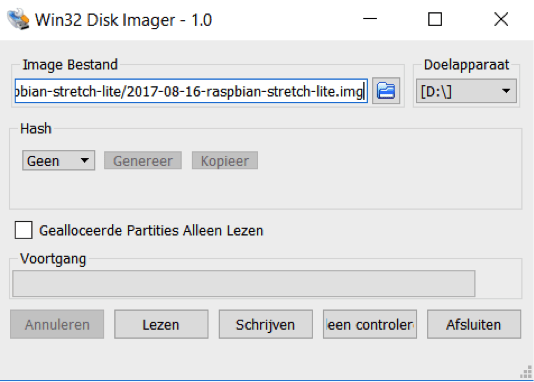Click the dropdown arrow next to Geen

click(x=84, y=160)
